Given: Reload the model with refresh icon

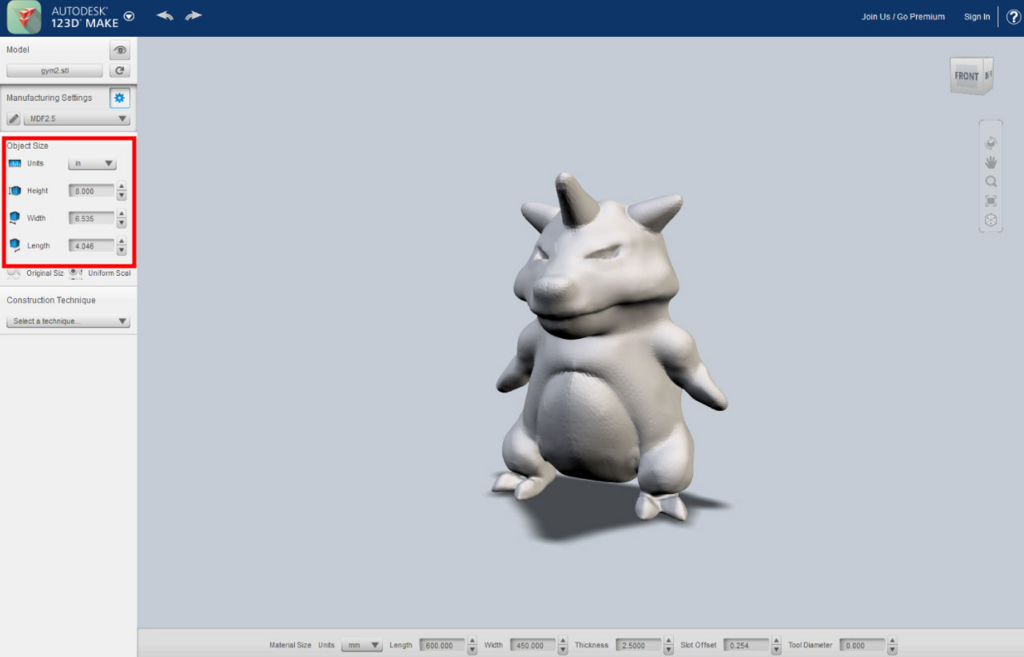Looking at the screenshot, I should pyautogui.click(x=120, y=71).
